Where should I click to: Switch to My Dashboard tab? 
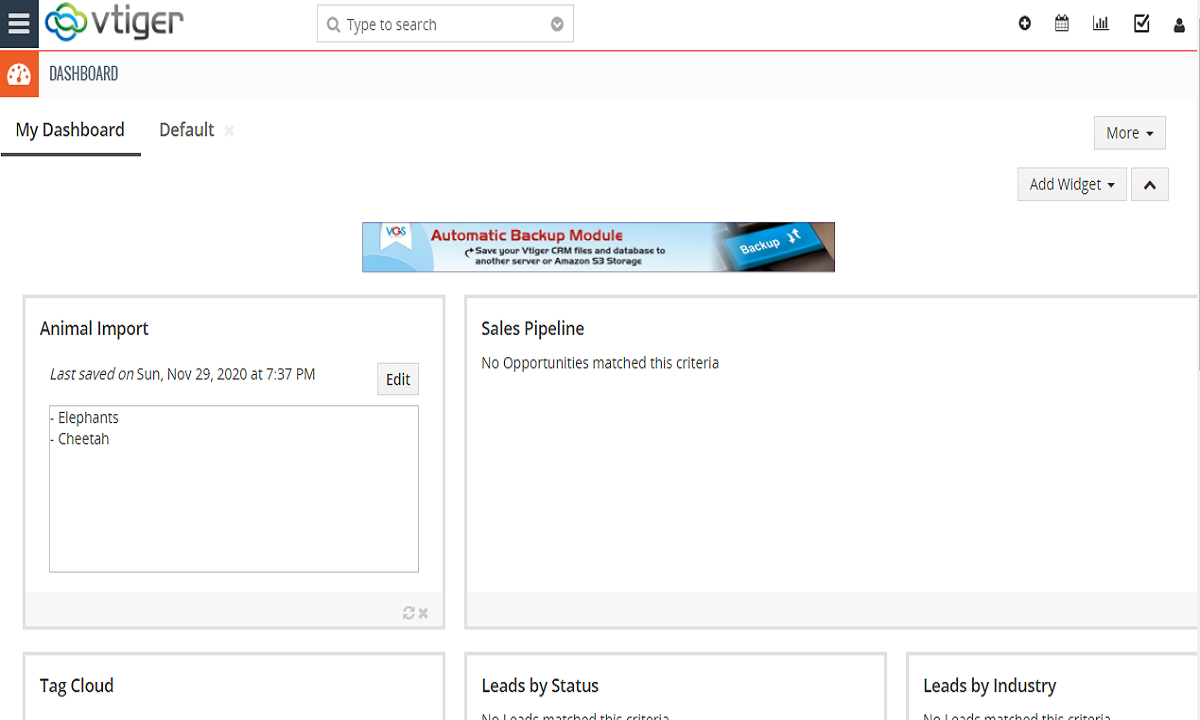click(x=70, y=130)
